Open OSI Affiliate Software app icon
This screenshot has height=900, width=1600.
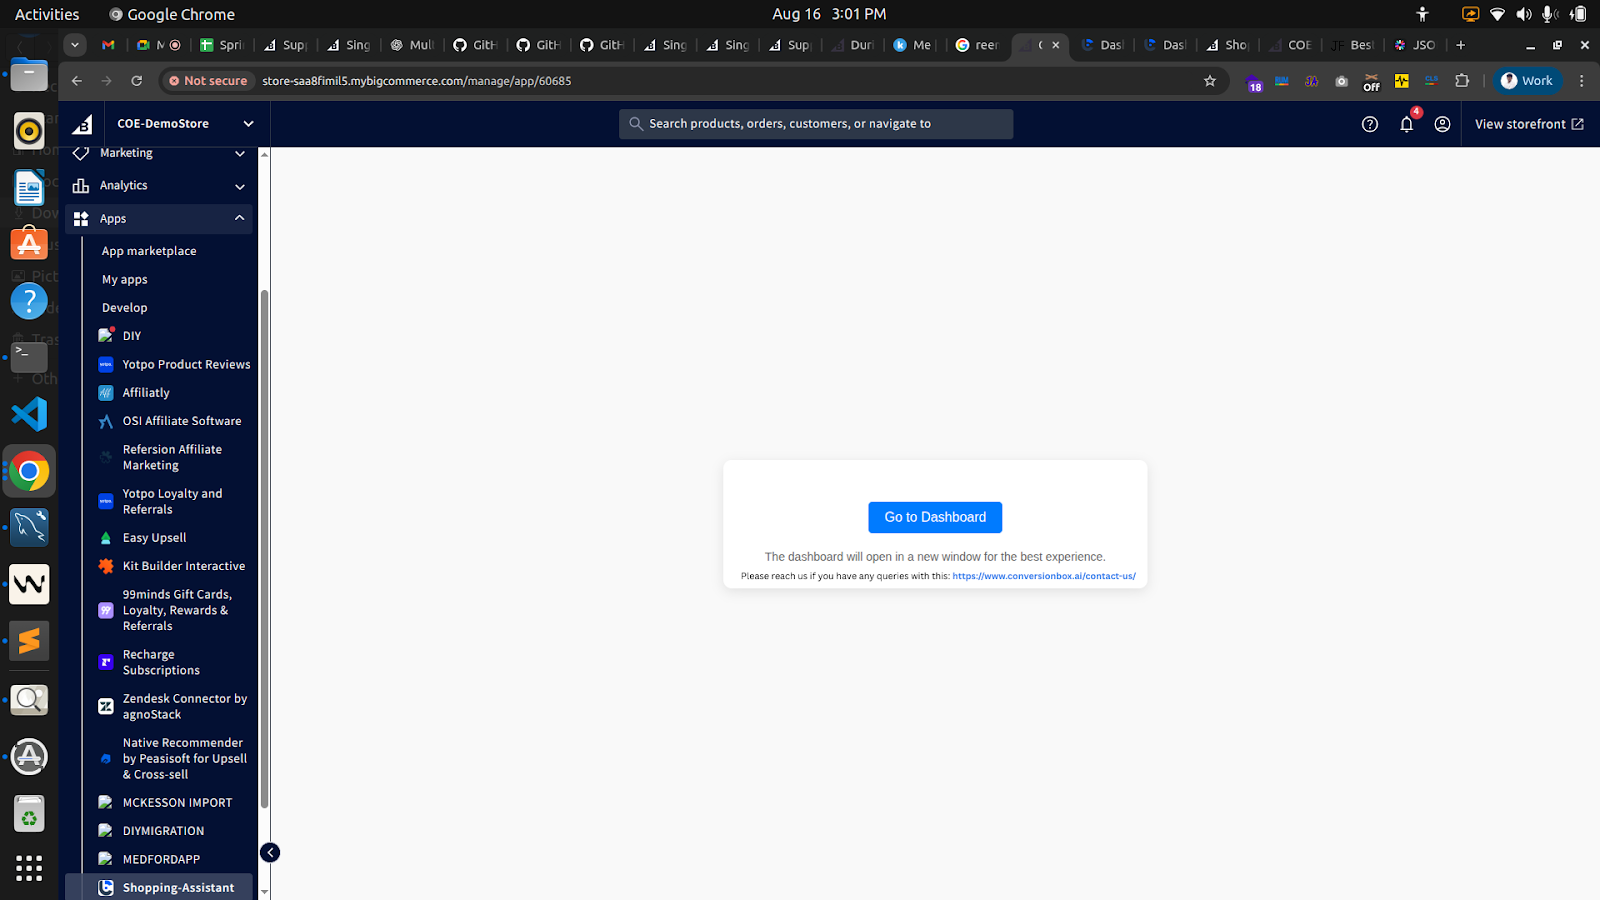click(106, 421)
